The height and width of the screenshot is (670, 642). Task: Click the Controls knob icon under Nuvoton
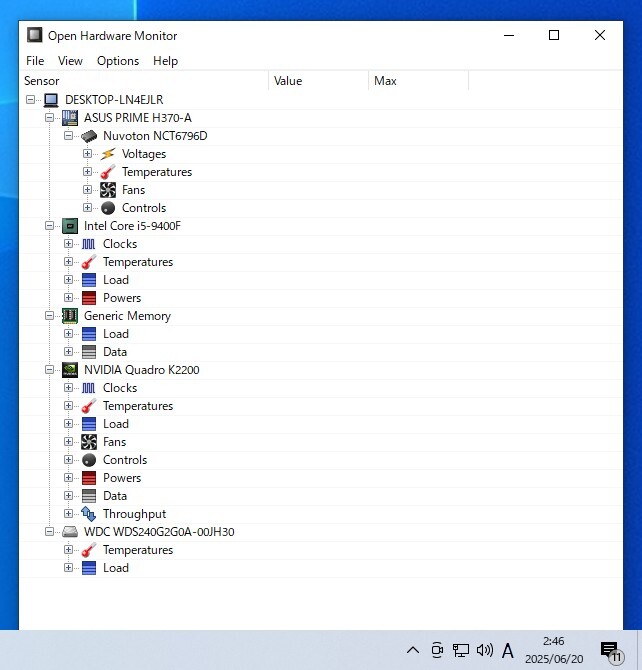108,208
